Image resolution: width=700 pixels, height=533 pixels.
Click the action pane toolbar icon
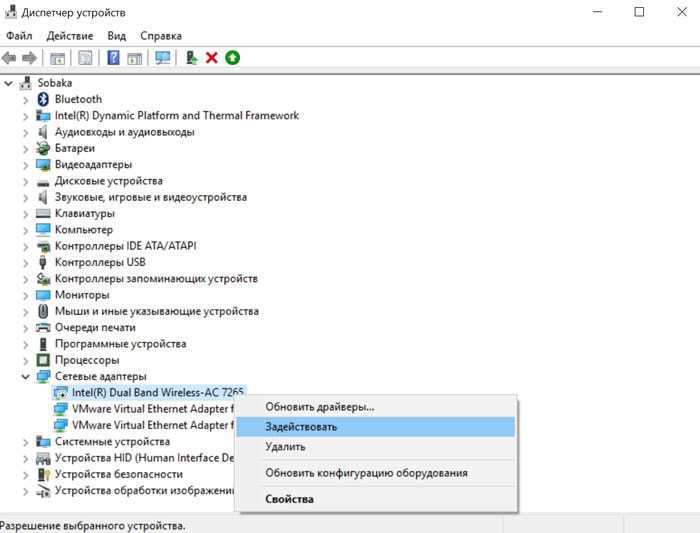pyautogui.click(x=134, y=58)
